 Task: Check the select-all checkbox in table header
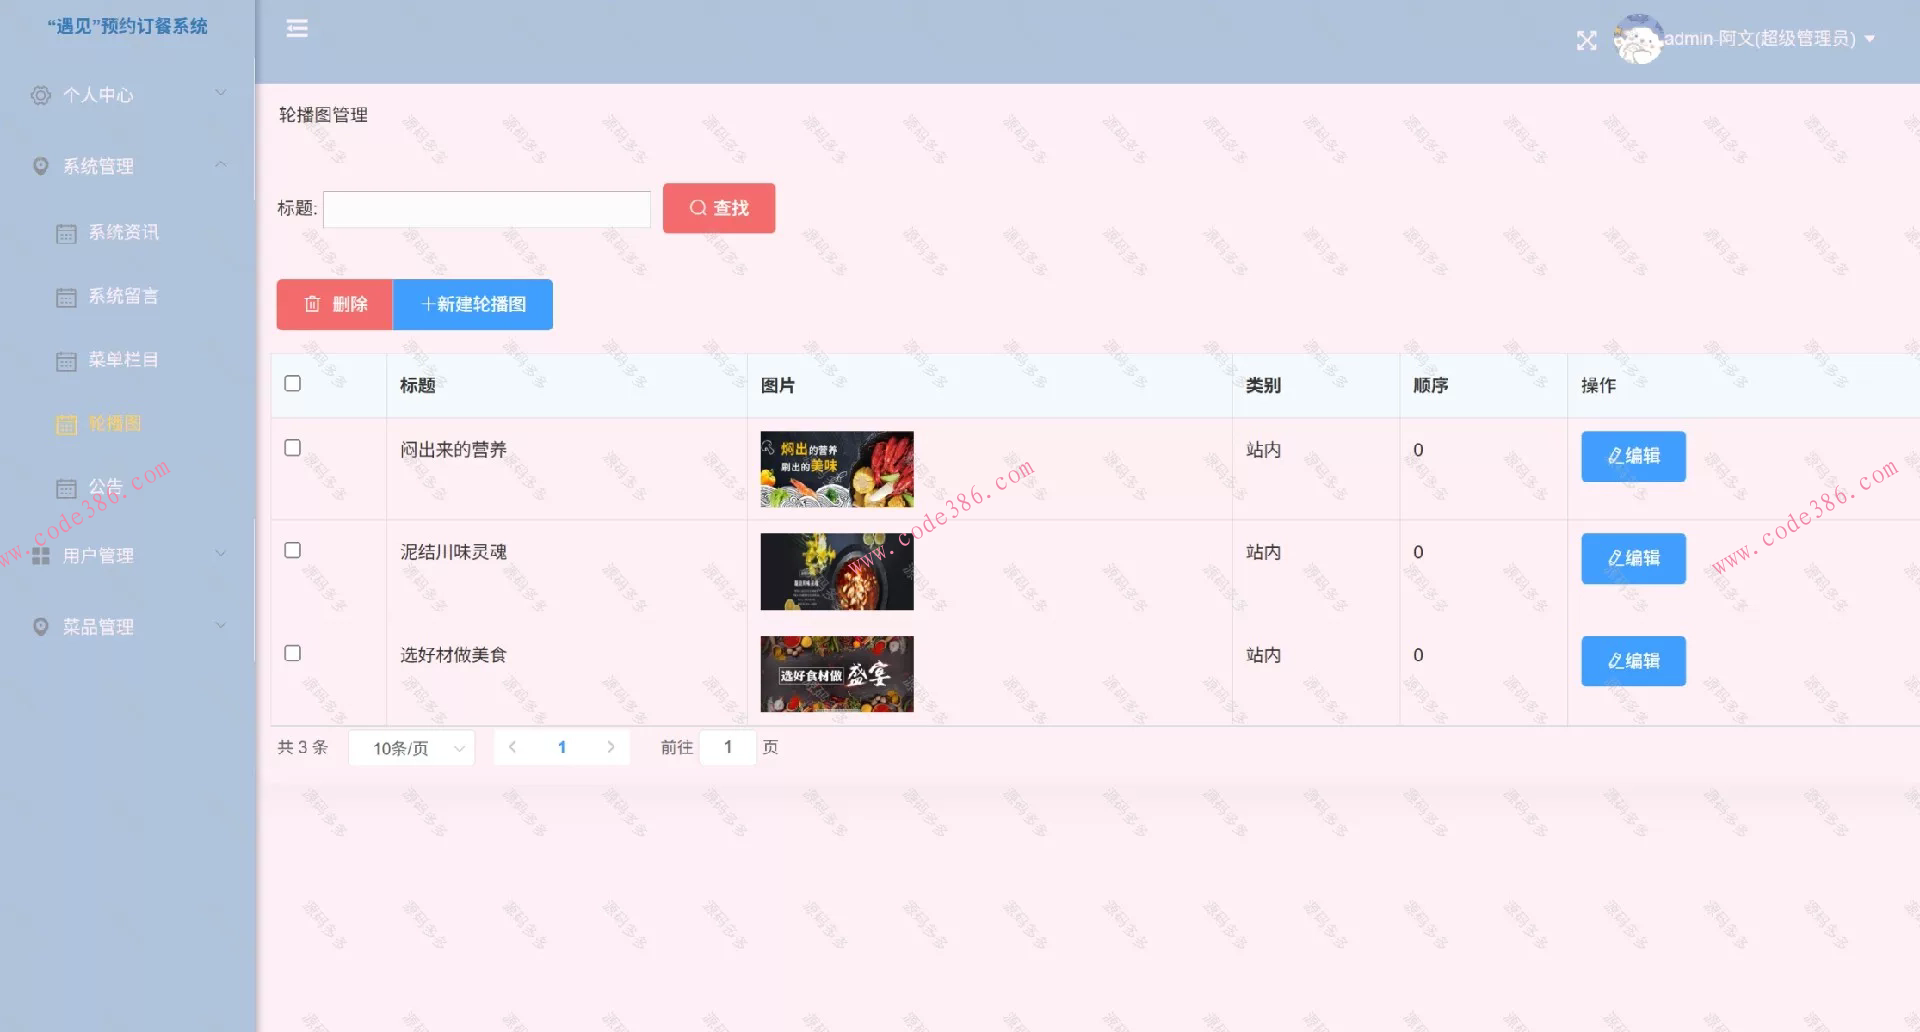[x=292, y=383]
